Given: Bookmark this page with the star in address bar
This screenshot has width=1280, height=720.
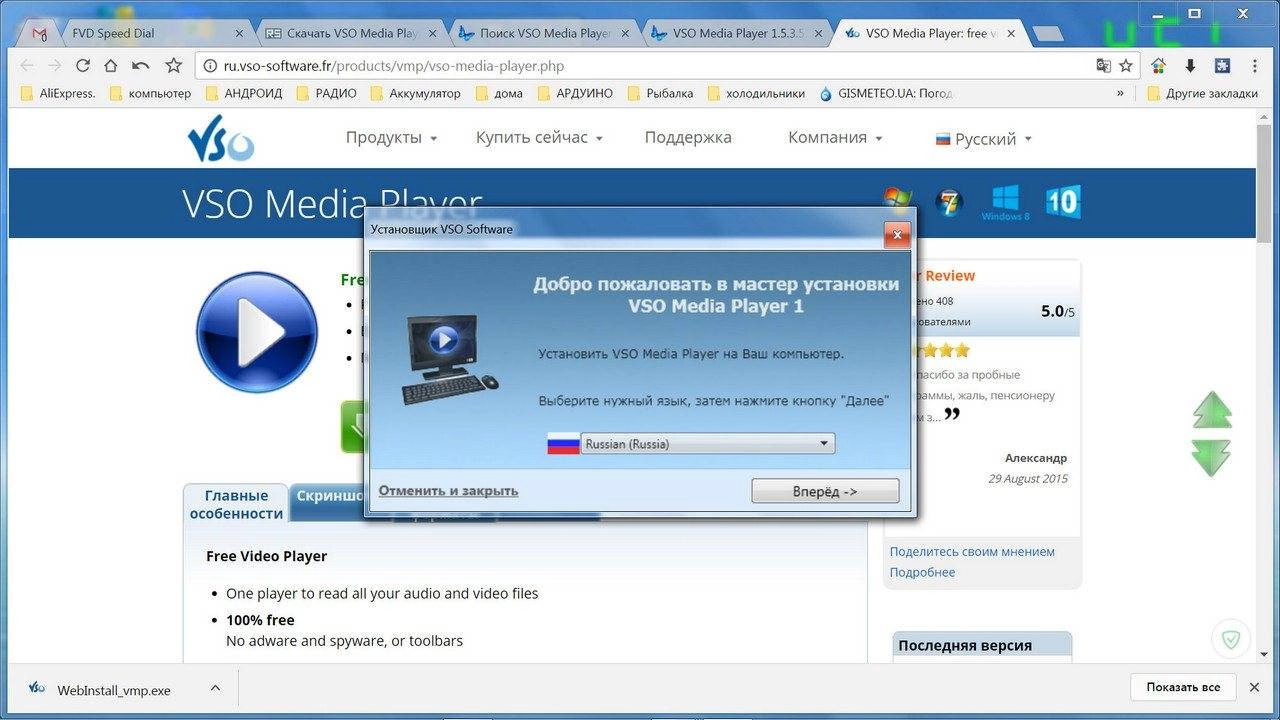Looking at the screenshot, I should click(1126, 66).
